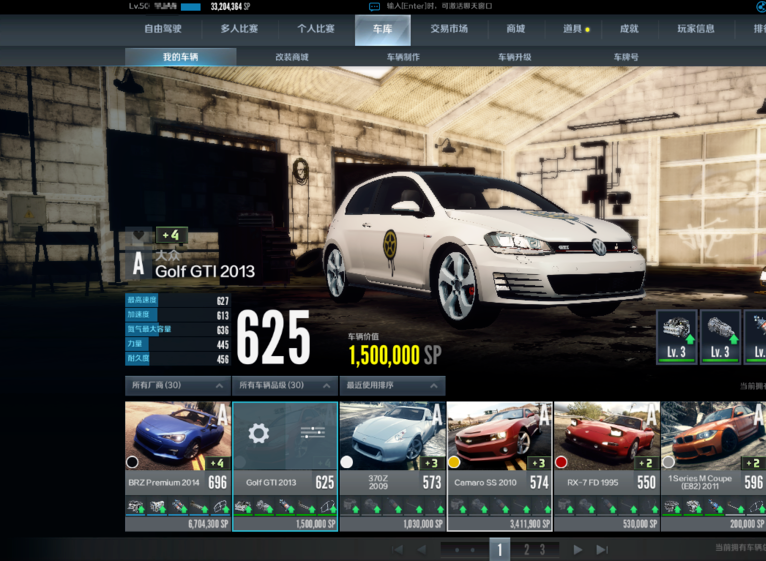Go to the next page arrow

(578, 549)
